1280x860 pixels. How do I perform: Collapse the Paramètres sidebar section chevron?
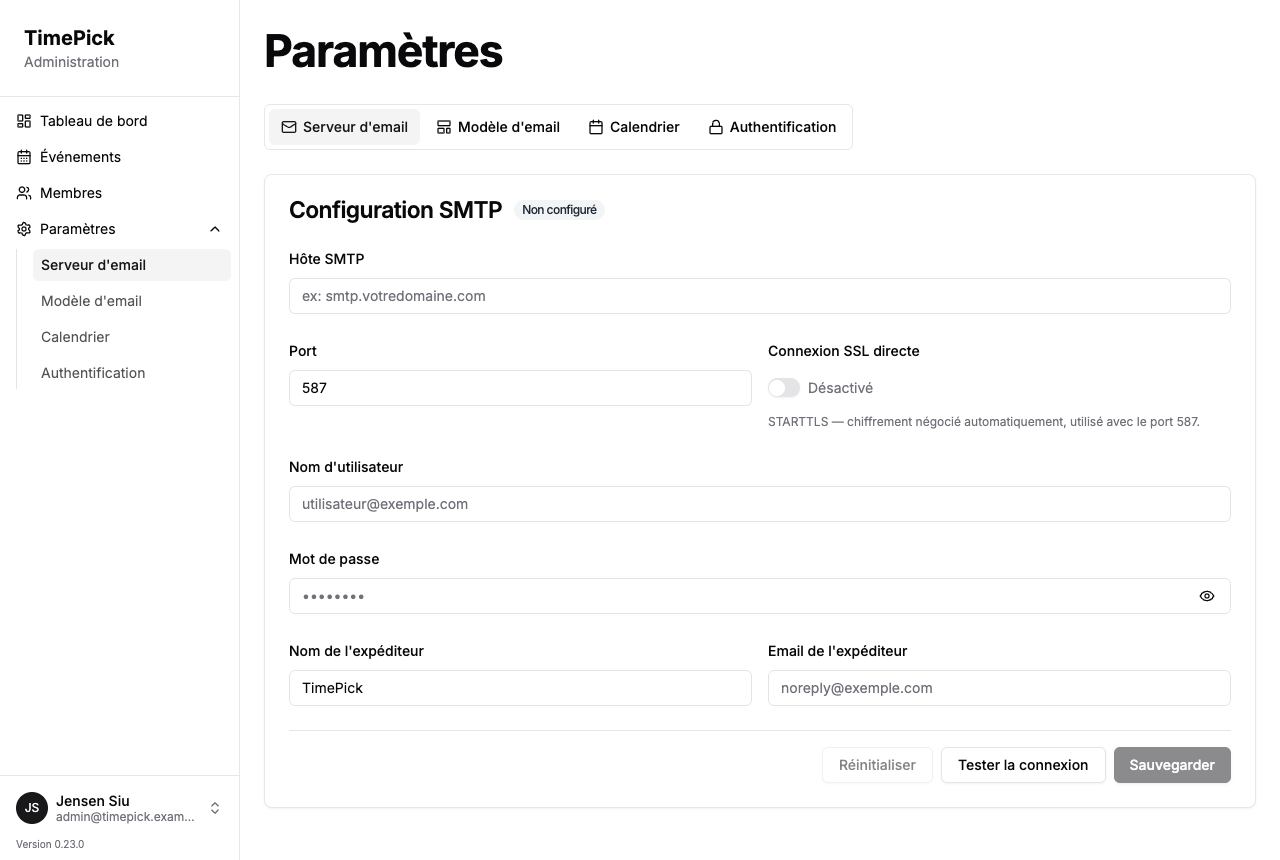215,229
